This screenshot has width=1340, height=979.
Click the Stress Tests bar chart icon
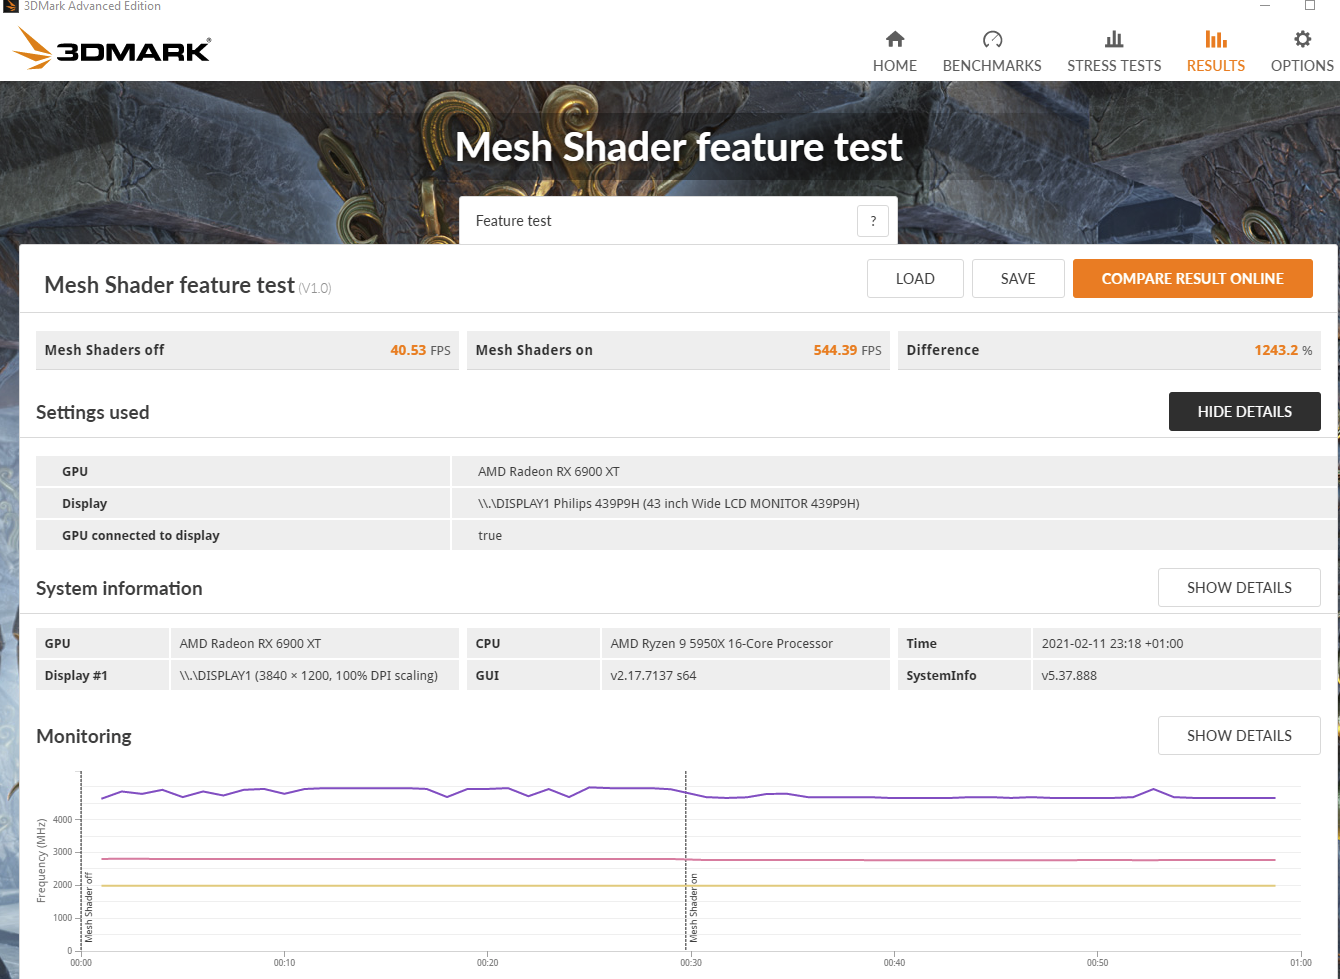coord(1114,39)
